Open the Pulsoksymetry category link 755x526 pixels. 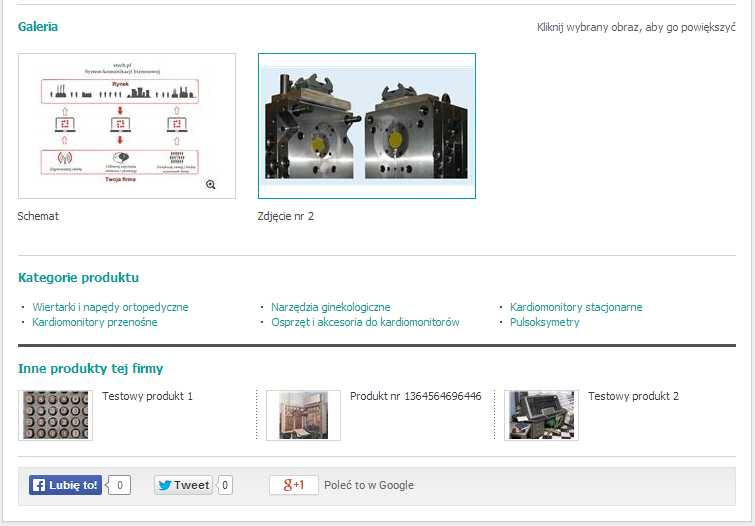coord(544,322)
